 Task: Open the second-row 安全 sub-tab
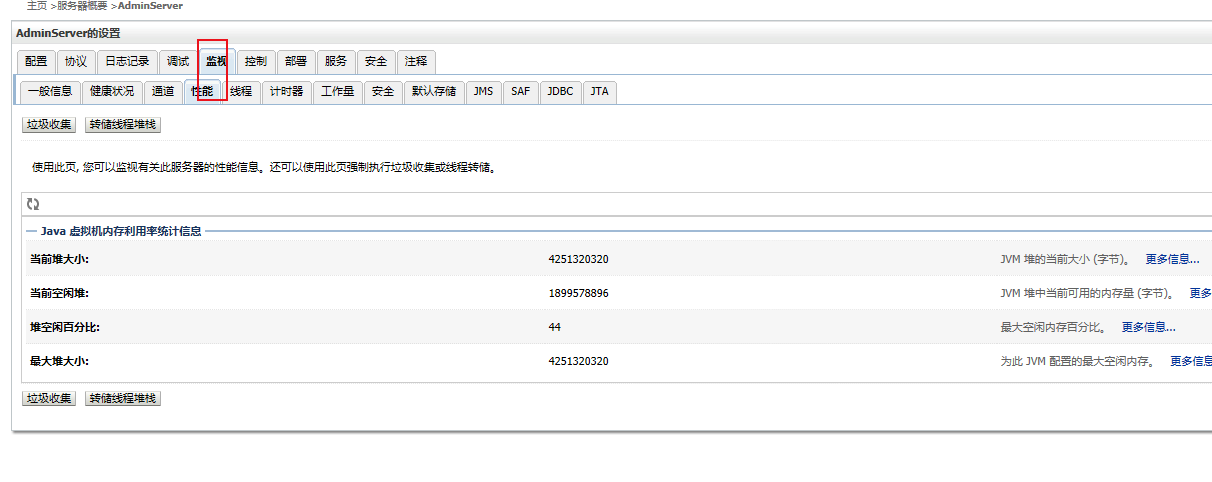(382, 92)
